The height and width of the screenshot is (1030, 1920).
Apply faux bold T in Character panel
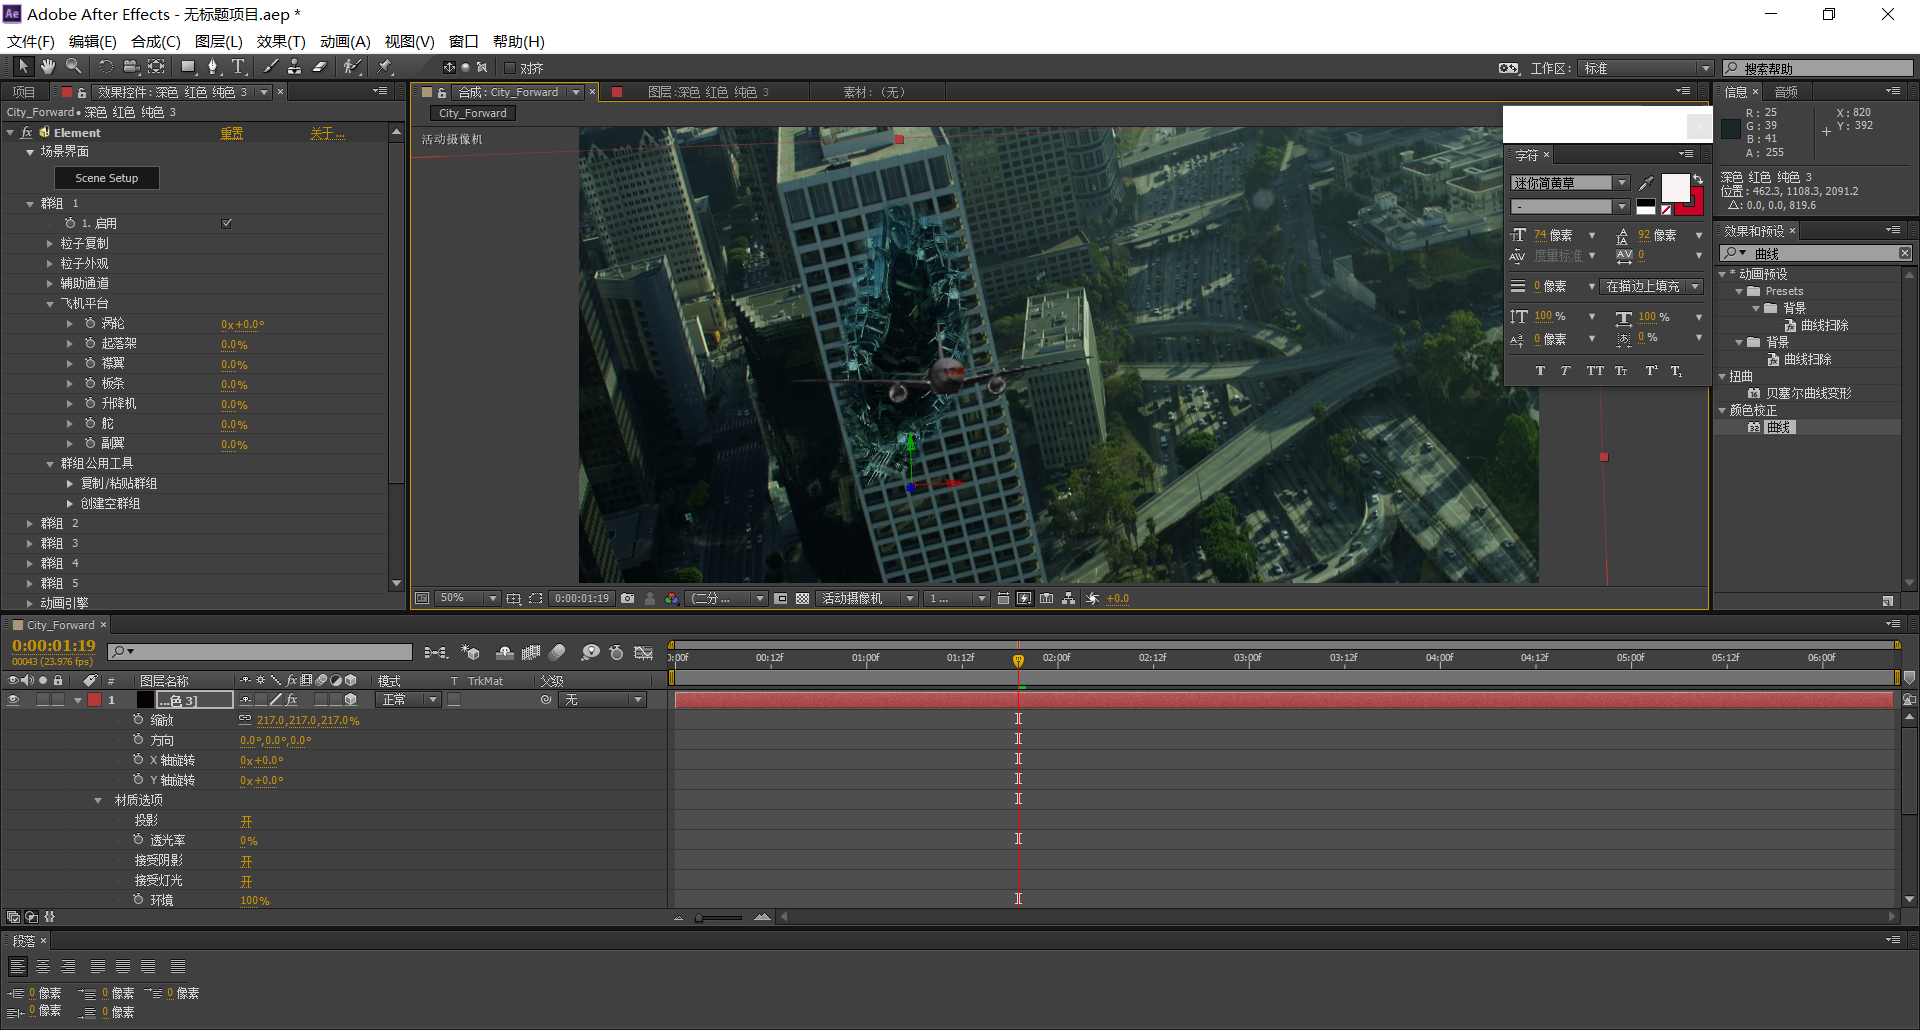click(1540, 371)
